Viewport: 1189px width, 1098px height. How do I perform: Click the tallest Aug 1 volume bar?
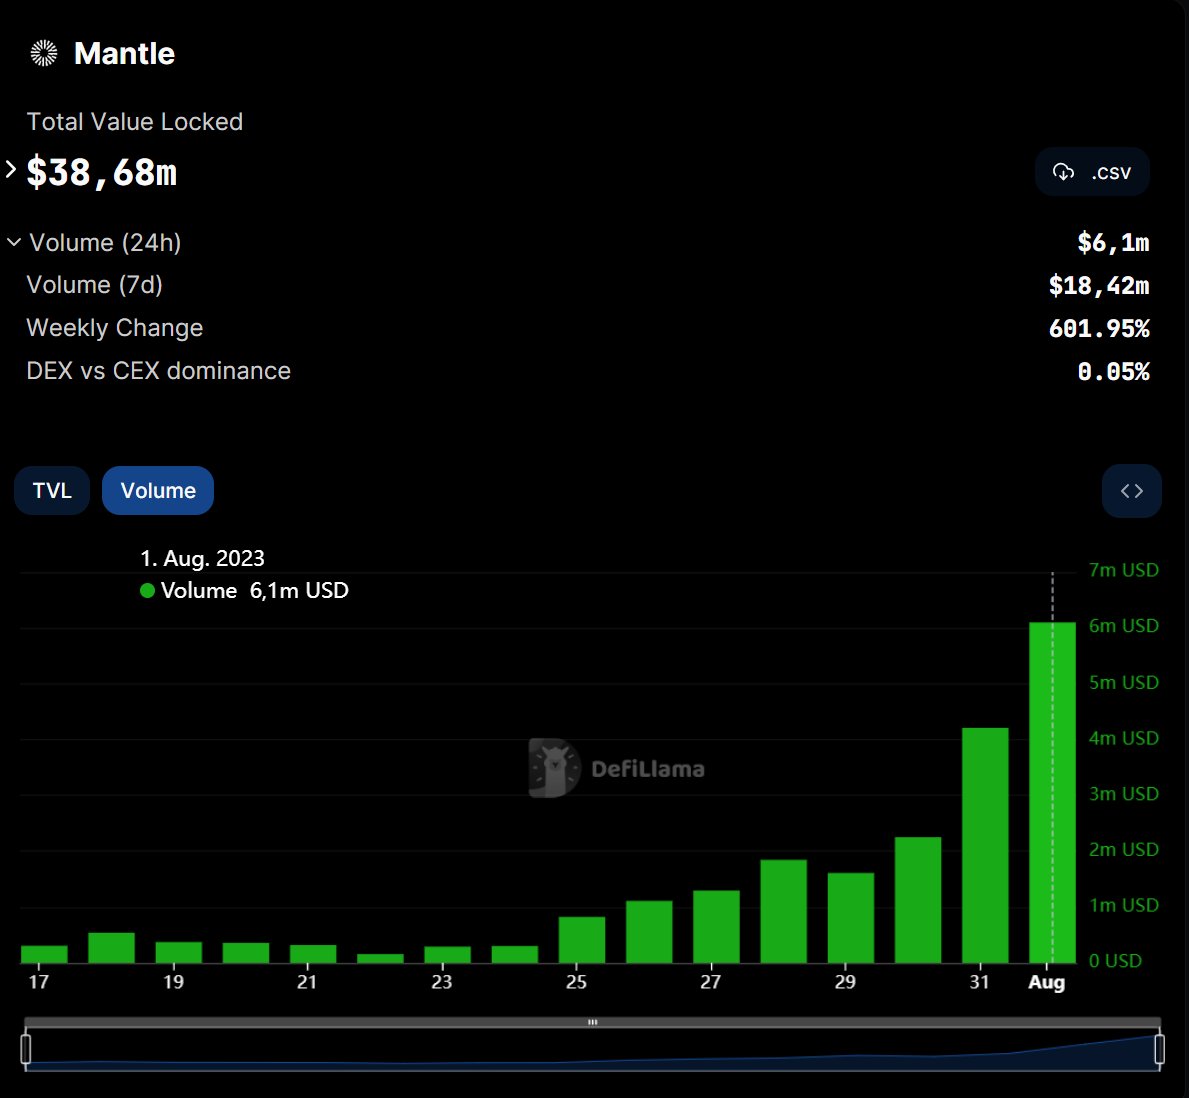tap(1051, 790)
